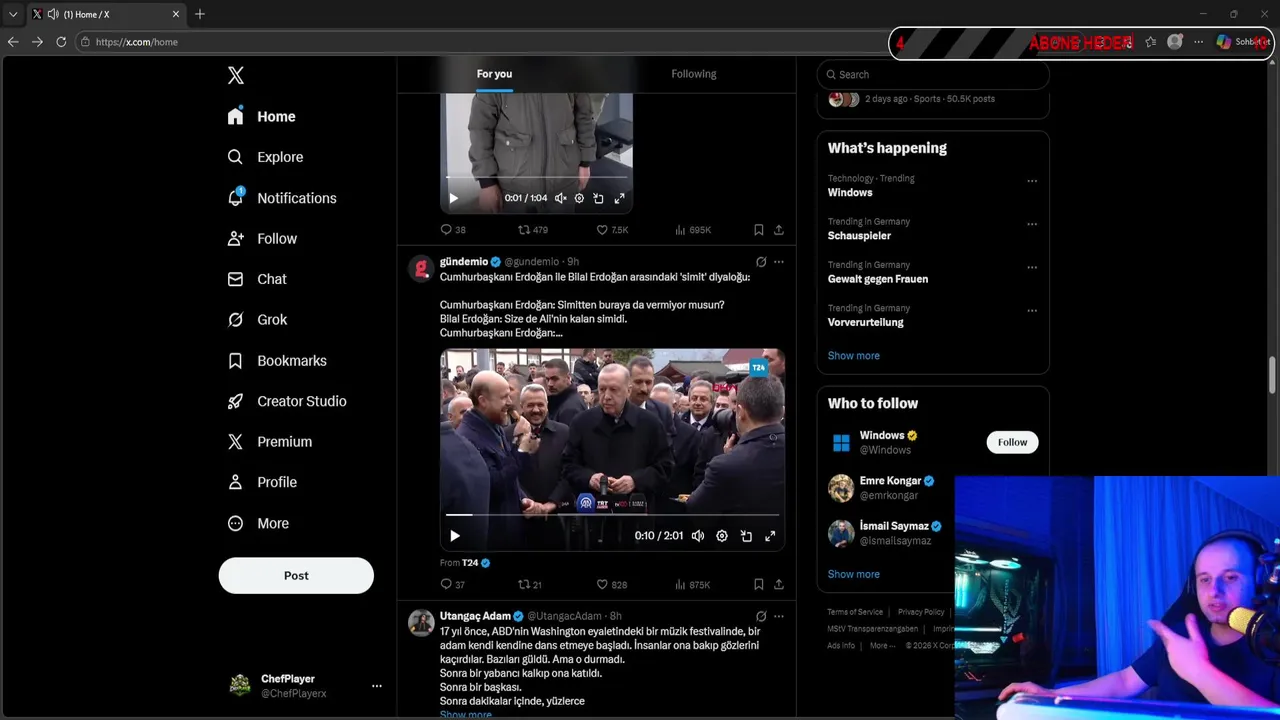The height and width of the screenshot is (720, 1280).
Task: Click the Post button
Action: (x=296, y=575)
